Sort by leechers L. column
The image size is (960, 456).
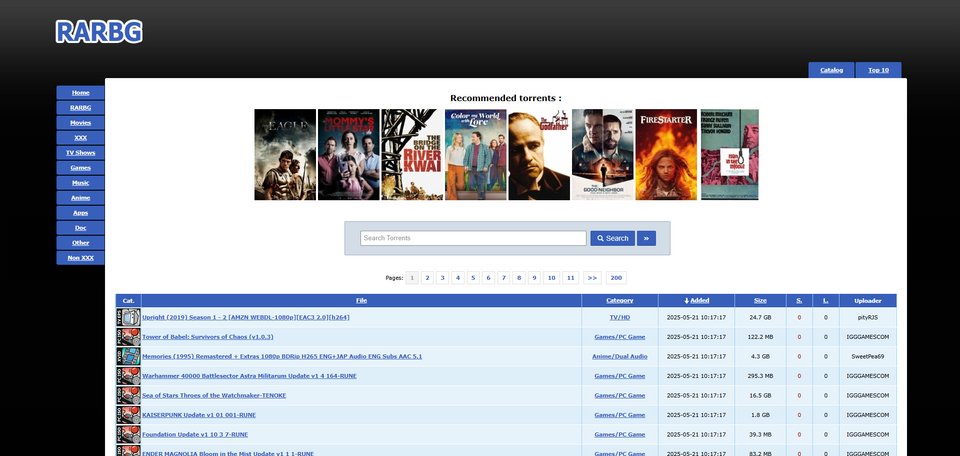(825, 301)
